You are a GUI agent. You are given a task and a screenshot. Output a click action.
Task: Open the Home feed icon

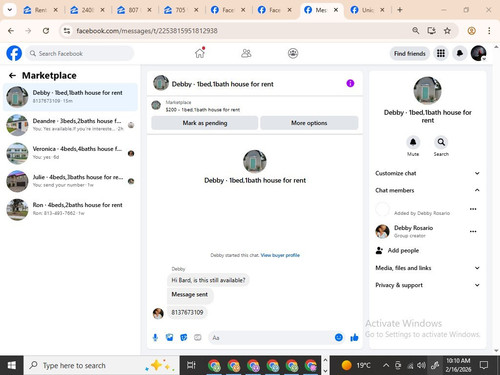pos(200,53)
